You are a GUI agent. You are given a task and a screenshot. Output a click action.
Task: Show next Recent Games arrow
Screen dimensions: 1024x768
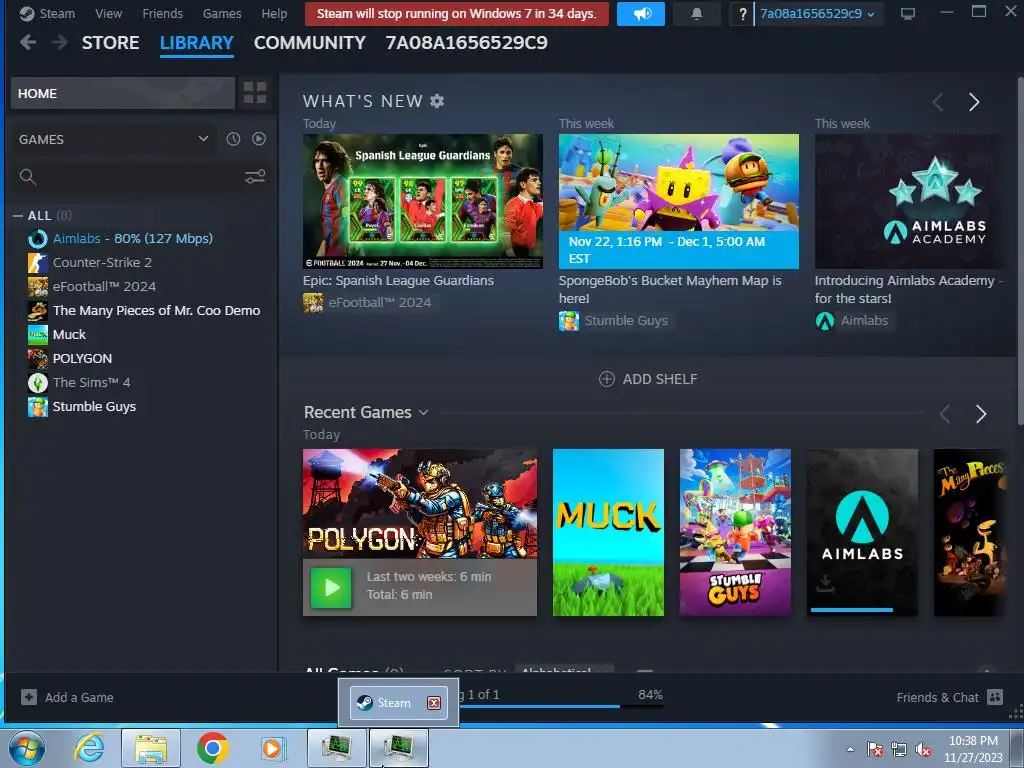pyautogui.click(x=980, y=413)
